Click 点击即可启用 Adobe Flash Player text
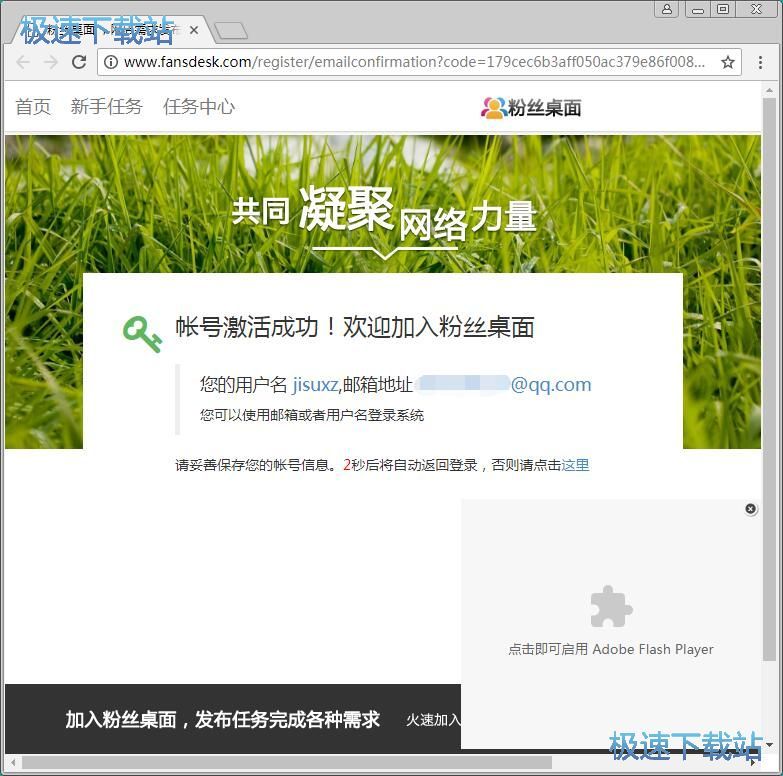 click(611, 649)
